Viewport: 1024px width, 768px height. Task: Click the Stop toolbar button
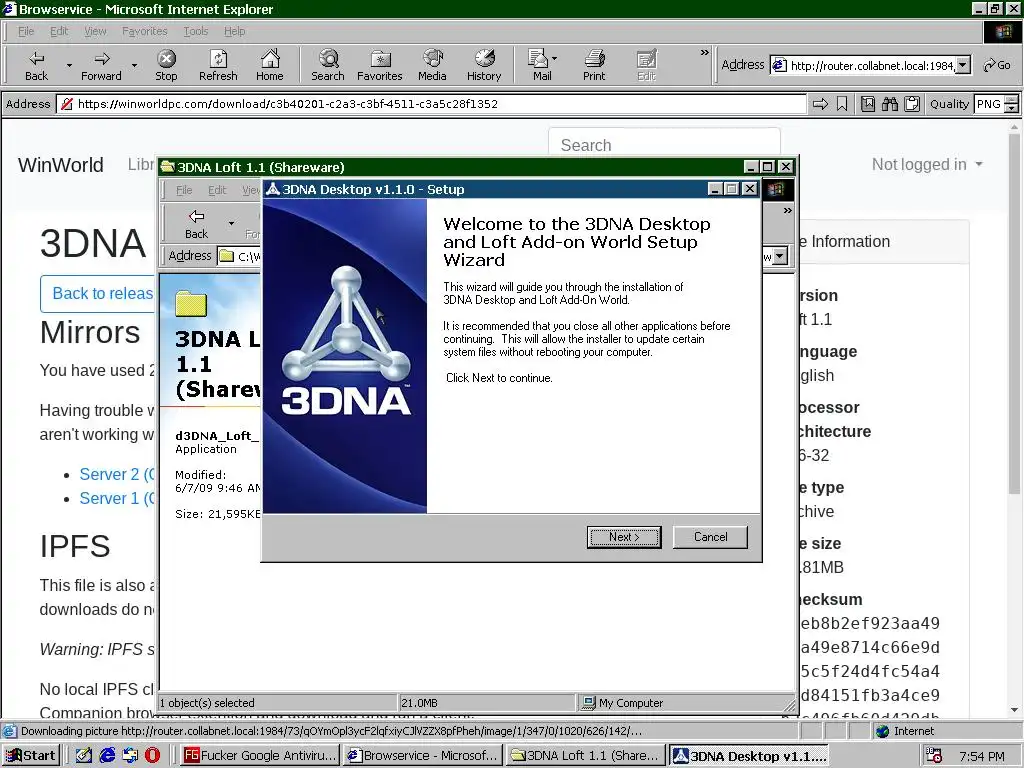tap(166, 65)
